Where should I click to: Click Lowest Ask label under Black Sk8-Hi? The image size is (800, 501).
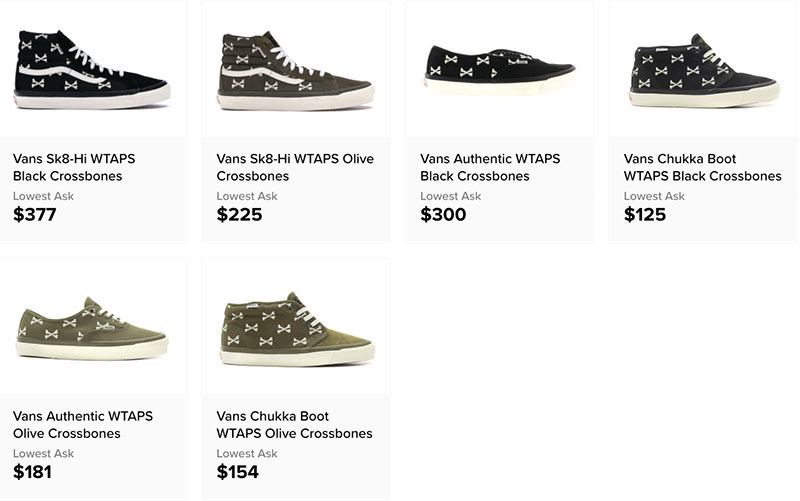click(x=43, y=196)
